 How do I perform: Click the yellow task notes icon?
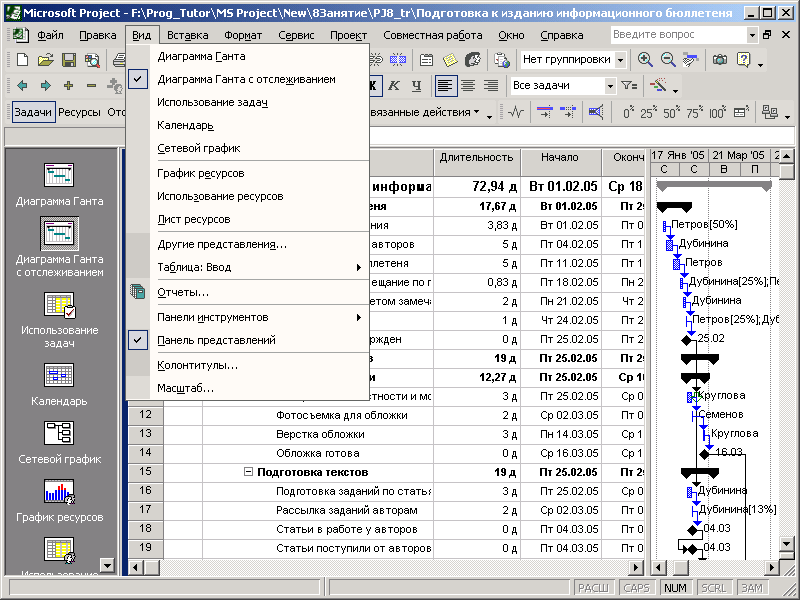[450, 60]
